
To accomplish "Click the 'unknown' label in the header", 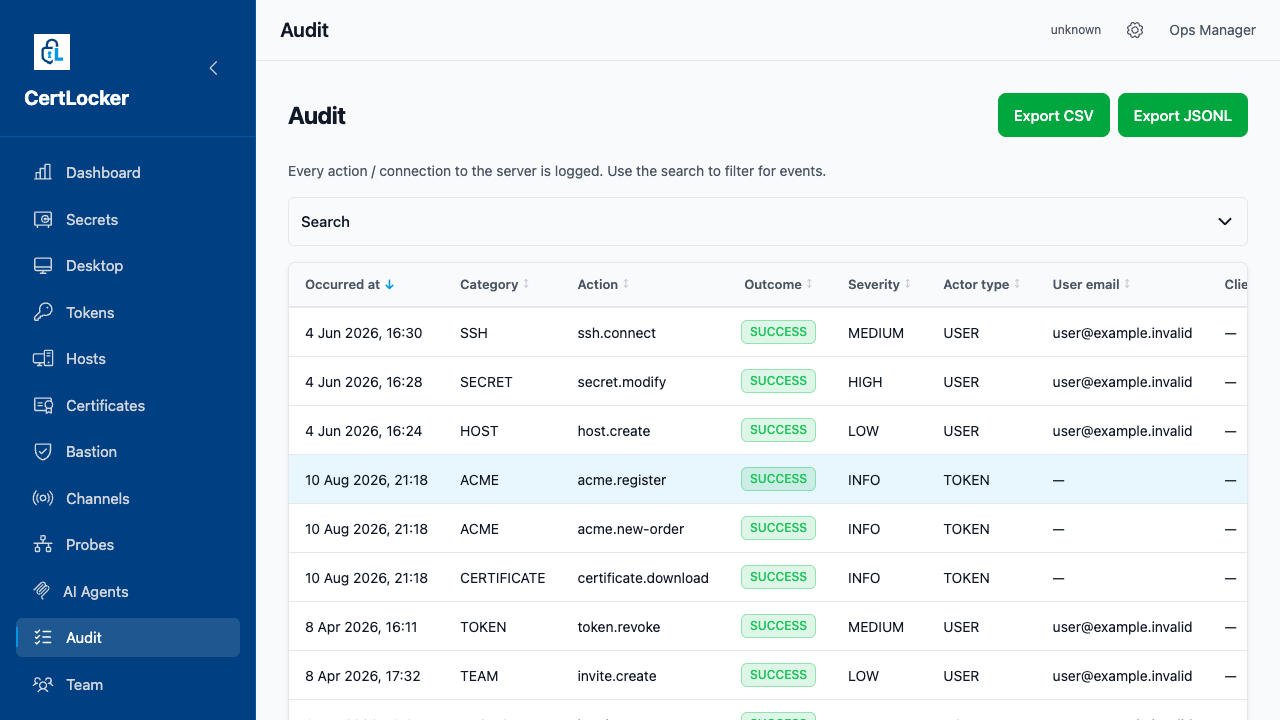I will pos(1076,30).
